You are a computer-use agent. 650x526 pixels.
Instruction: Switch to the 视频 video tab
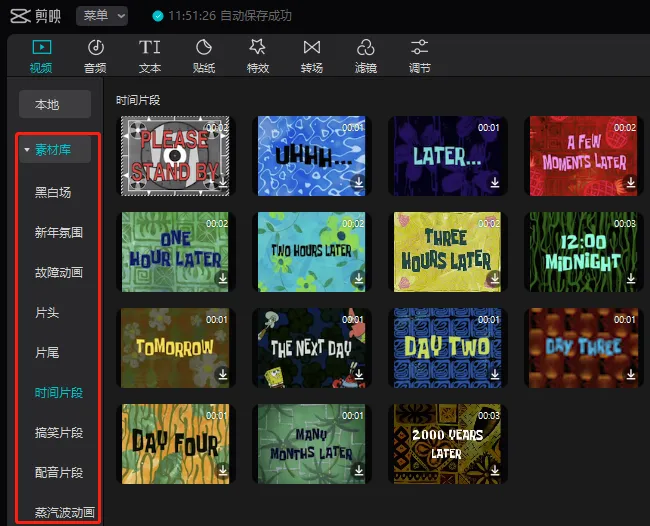coord(41,48)
